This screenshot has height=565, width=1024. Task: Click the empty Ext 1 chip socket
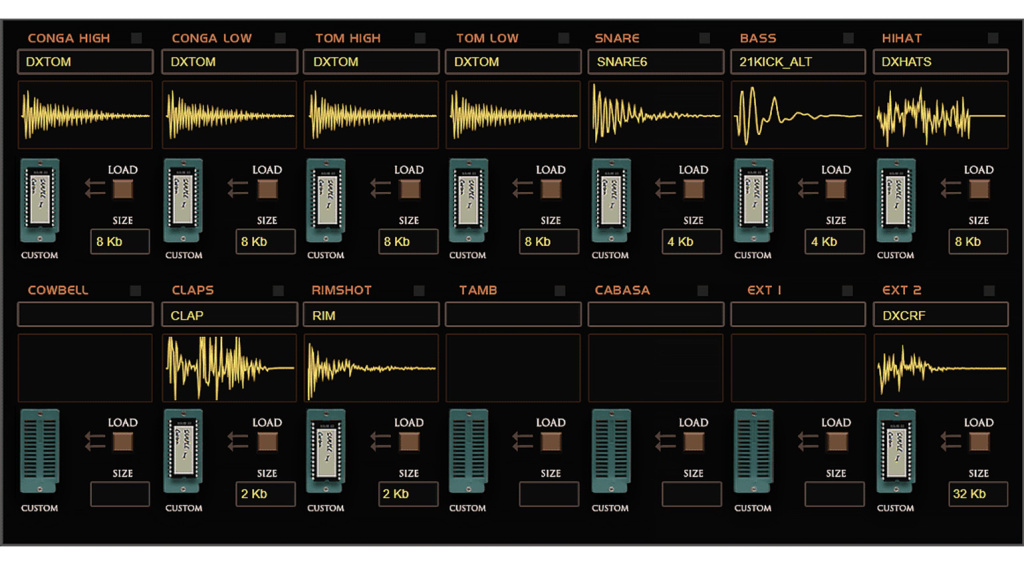(x=754, y=451)
